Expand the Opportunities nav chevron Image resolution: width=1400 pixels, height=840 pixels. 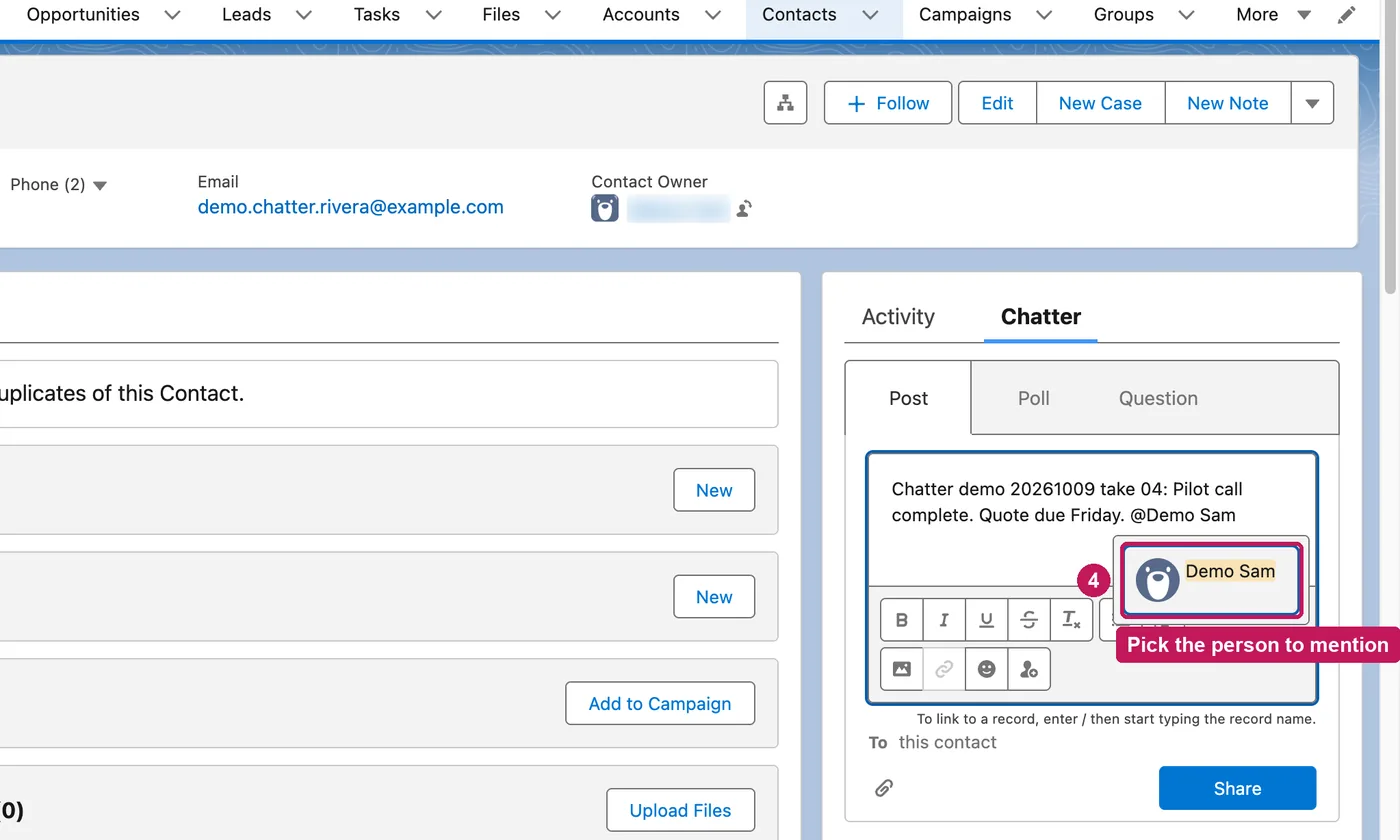pos(172,15)
